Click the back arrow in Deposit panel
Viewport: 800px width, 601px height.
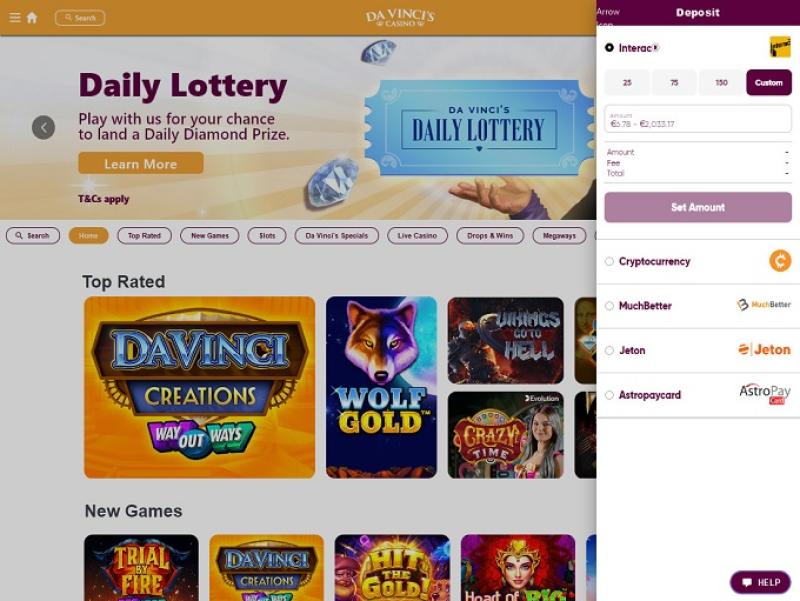pyautogui.click(x=607, y=15)
